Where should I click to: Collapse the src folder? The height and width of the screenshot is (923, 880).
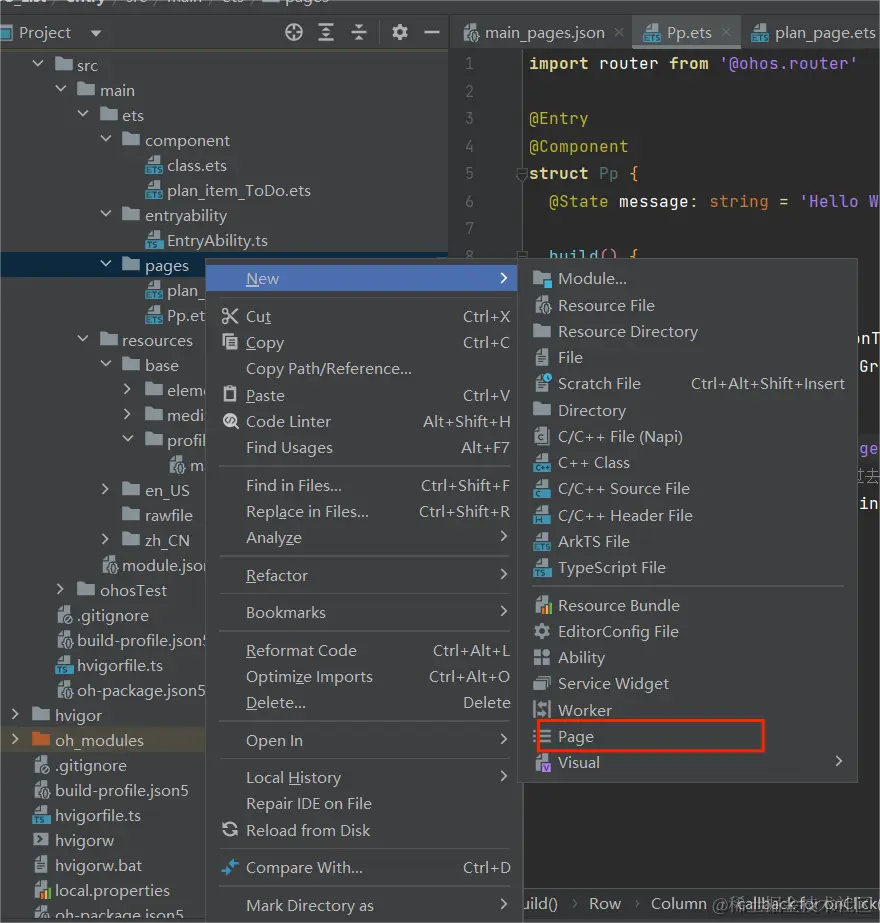(x=38, y=64)
